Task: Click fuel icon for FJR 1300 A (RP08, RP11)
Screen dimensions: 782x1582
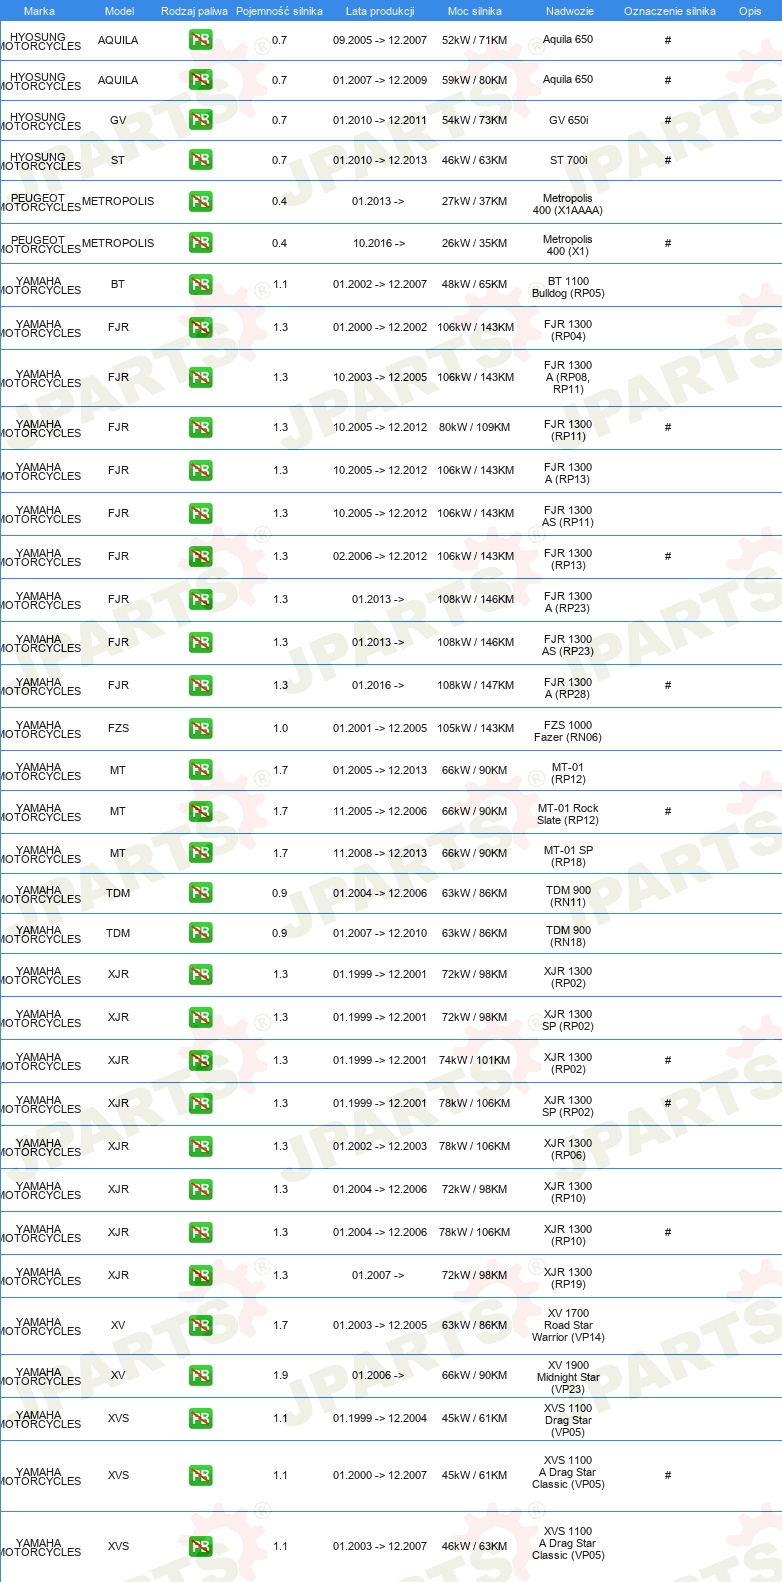Action: [x=201, y=378]
